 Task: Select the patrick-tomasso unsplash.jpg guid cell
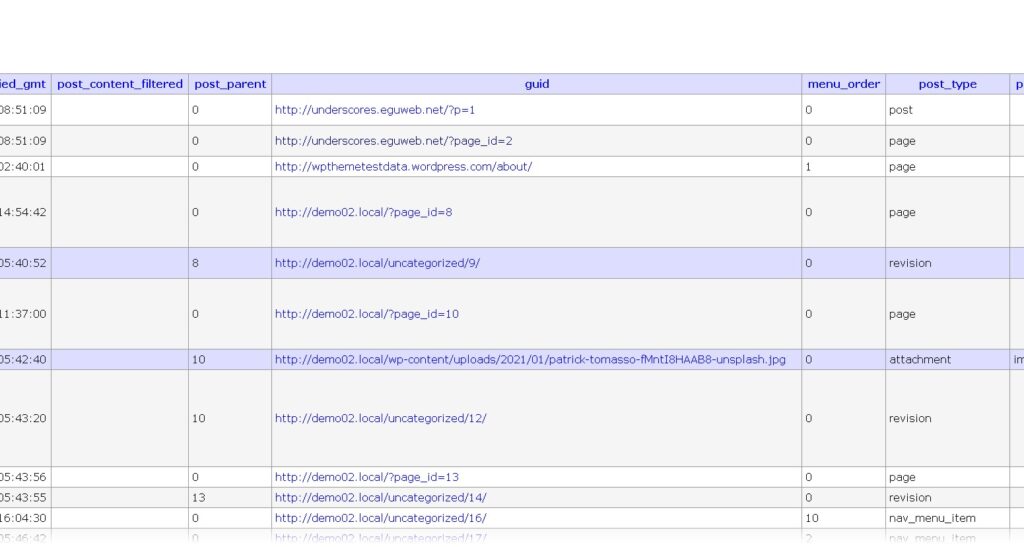tap(529, 359)
